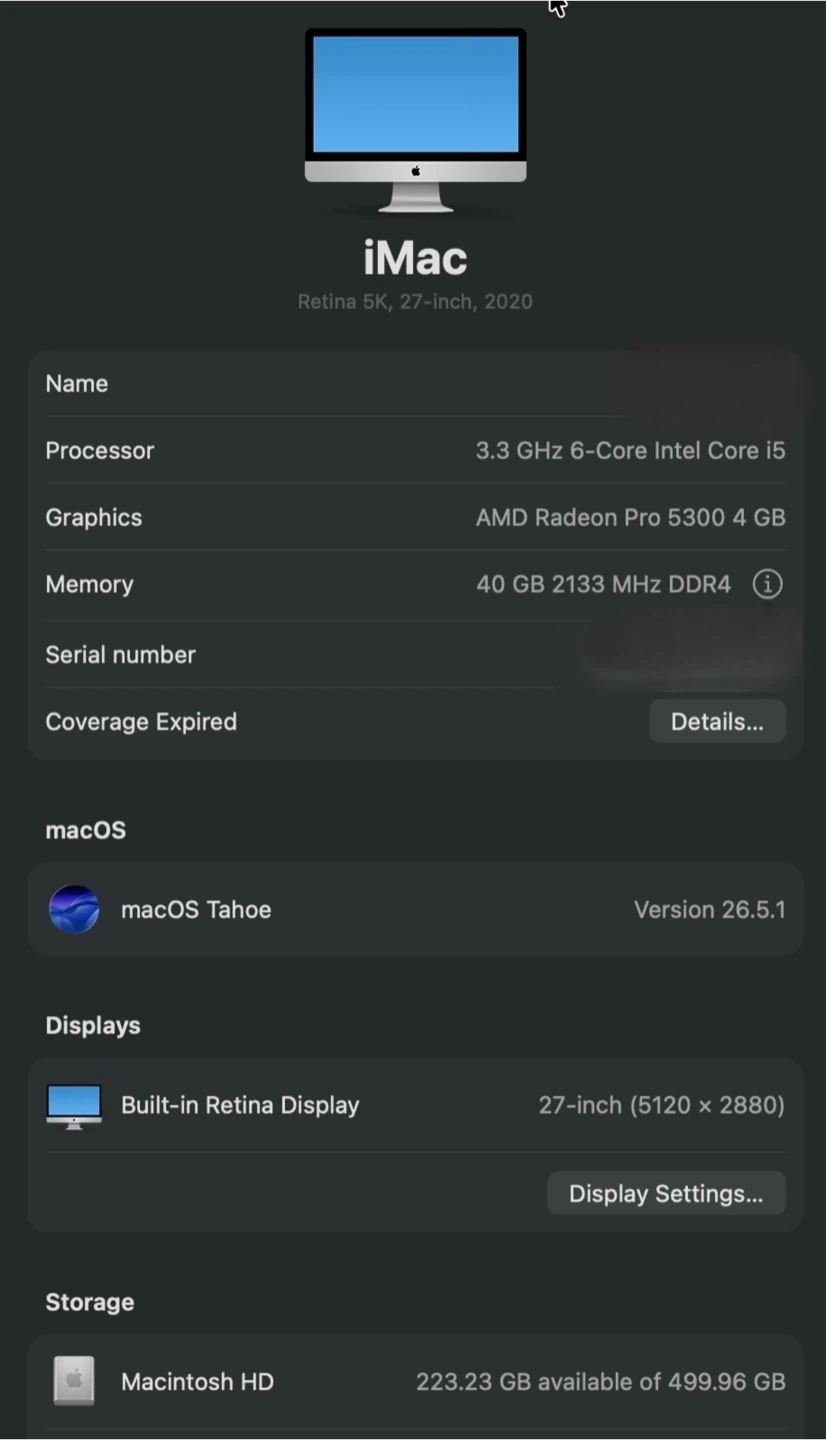
Task: Click 'Retina 5K, 27-inch, 2020' subtitle
Action: 415,301
